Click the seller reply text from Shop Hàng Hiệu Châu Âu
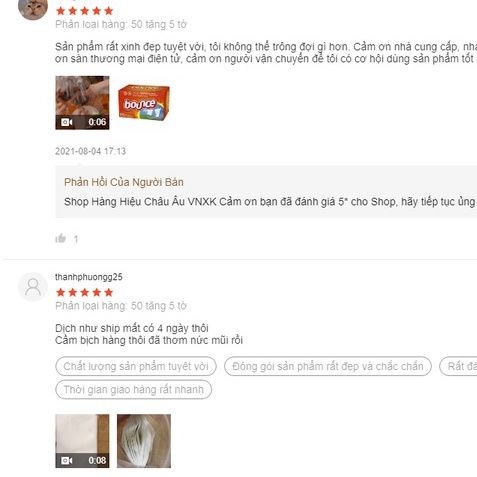 tap(270, 202)
